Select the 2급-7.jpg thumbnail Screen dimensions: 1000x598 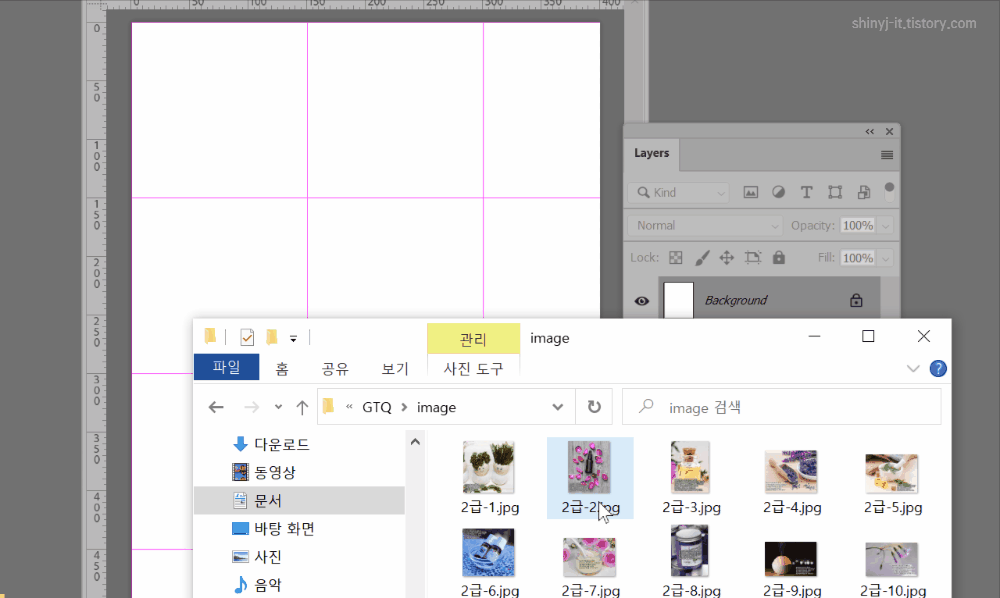(x=589, y=557)
